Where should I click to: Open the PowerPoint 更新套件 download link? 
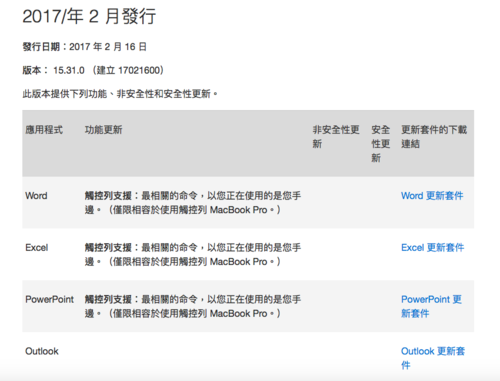(431, 306)
